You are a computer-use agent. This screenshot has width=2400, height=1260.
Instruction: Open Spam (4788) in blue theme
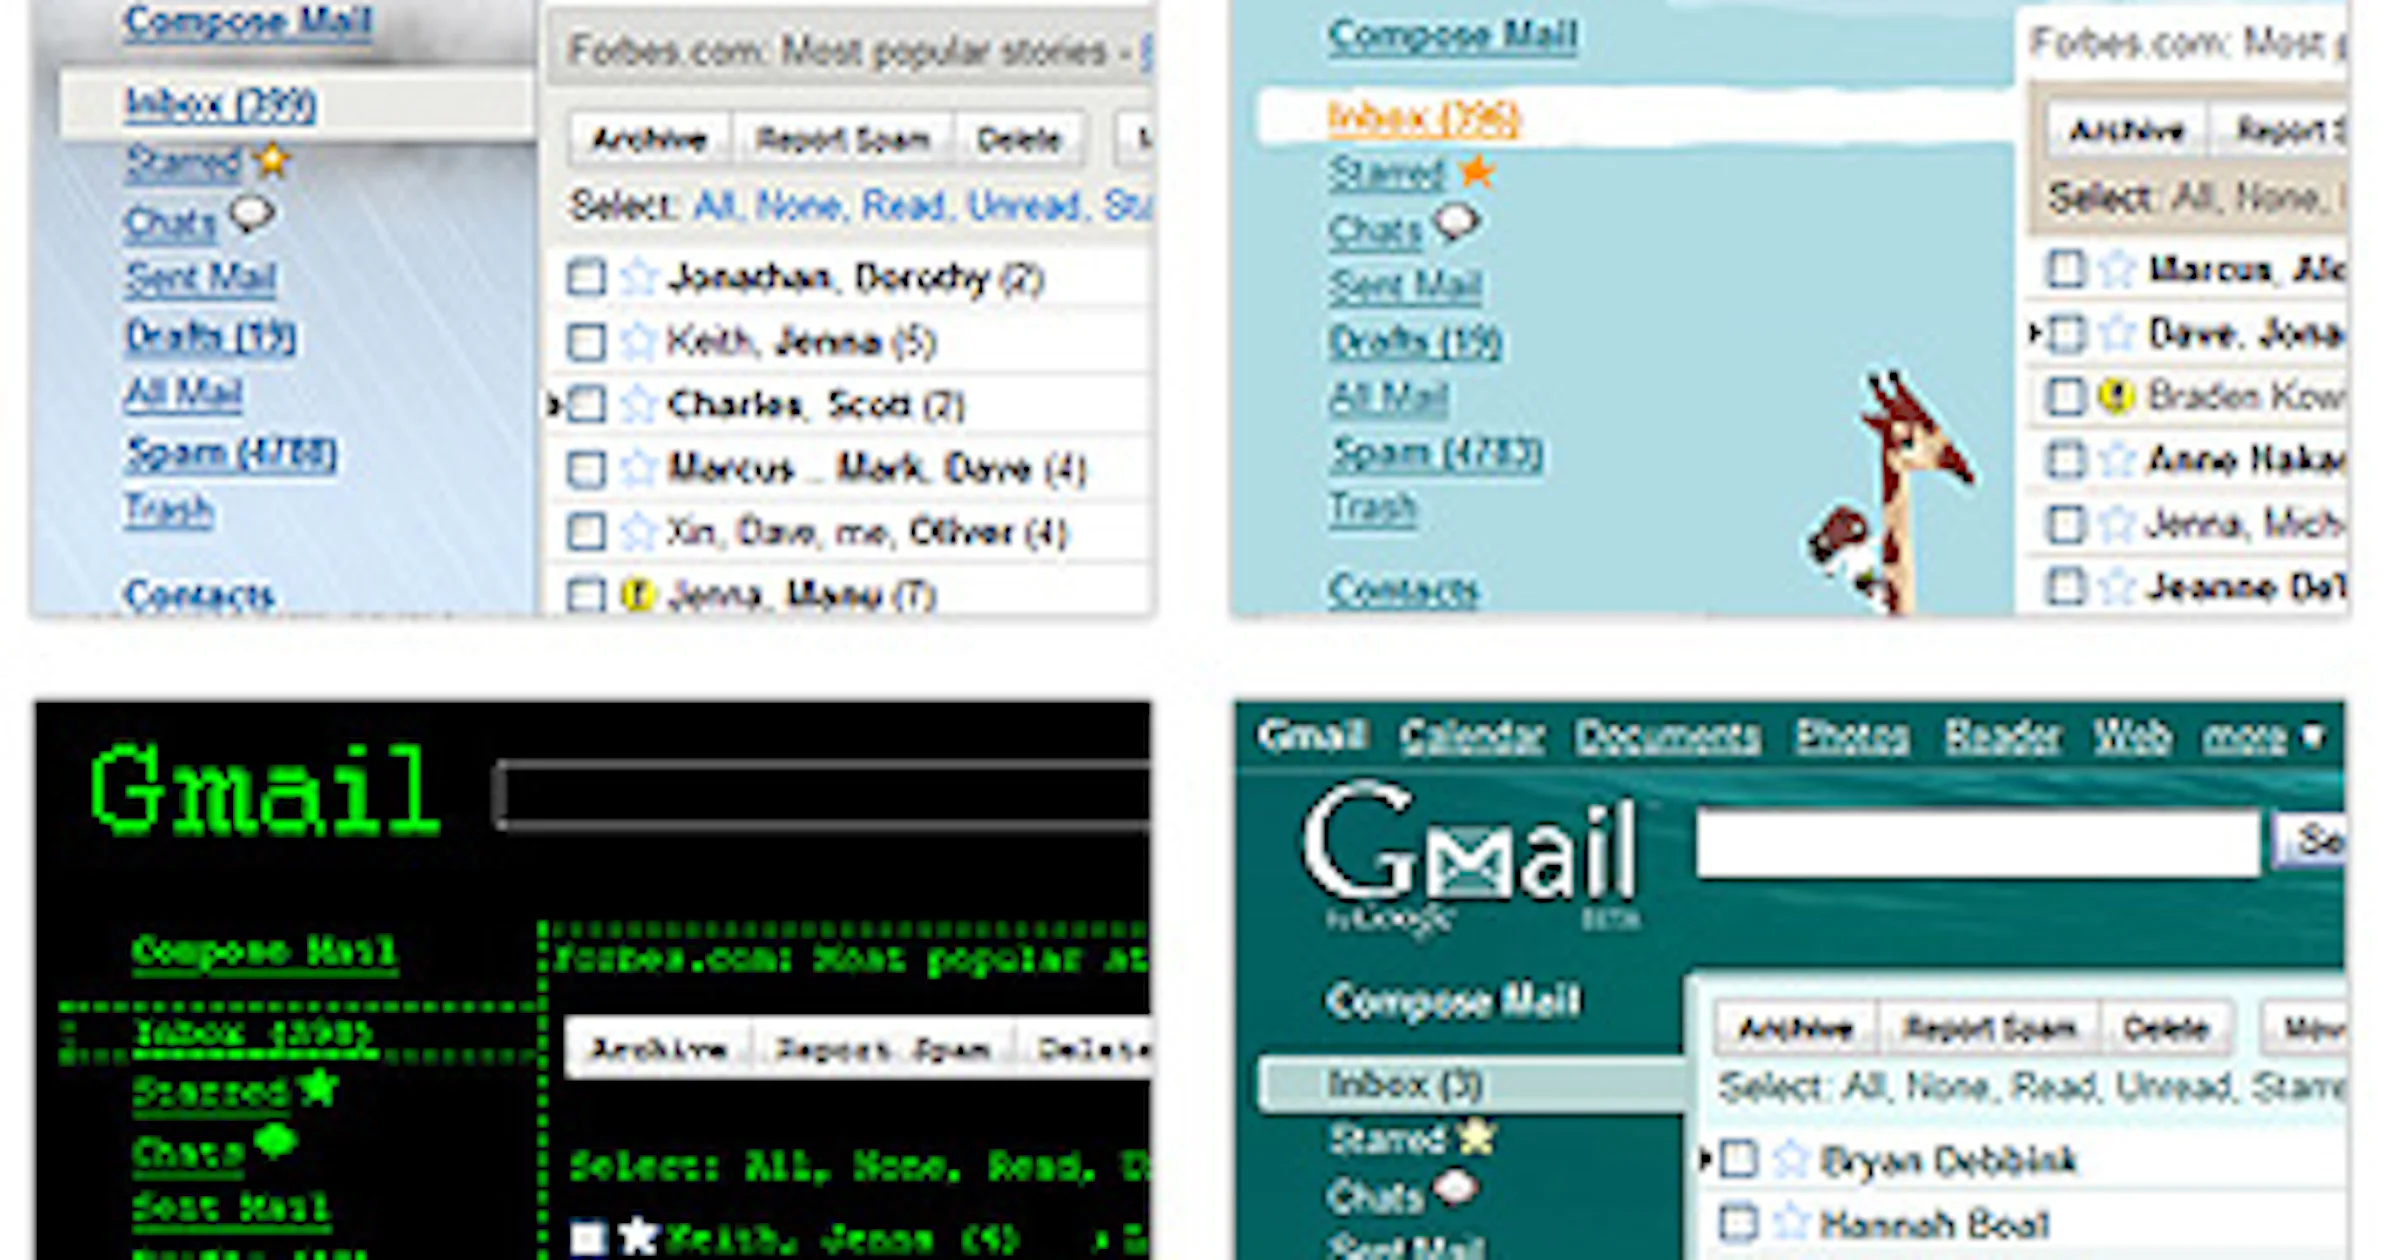(x=231, y=453)
